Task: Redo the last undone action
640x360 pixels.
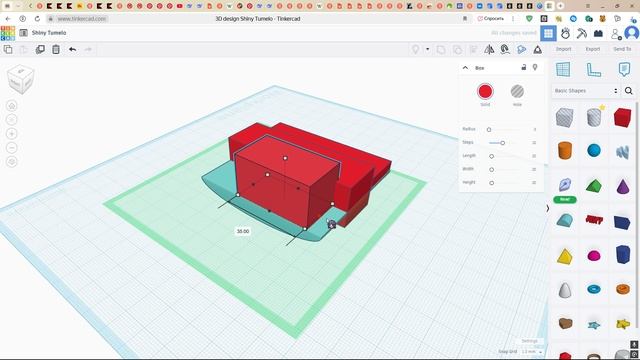Action: coord(88,49)
